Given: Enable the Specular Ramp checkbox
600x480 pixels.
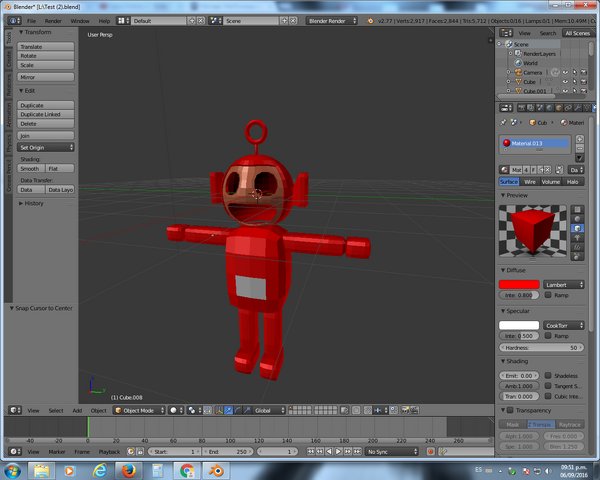Looking at the screenshot, I should (548, 336).
